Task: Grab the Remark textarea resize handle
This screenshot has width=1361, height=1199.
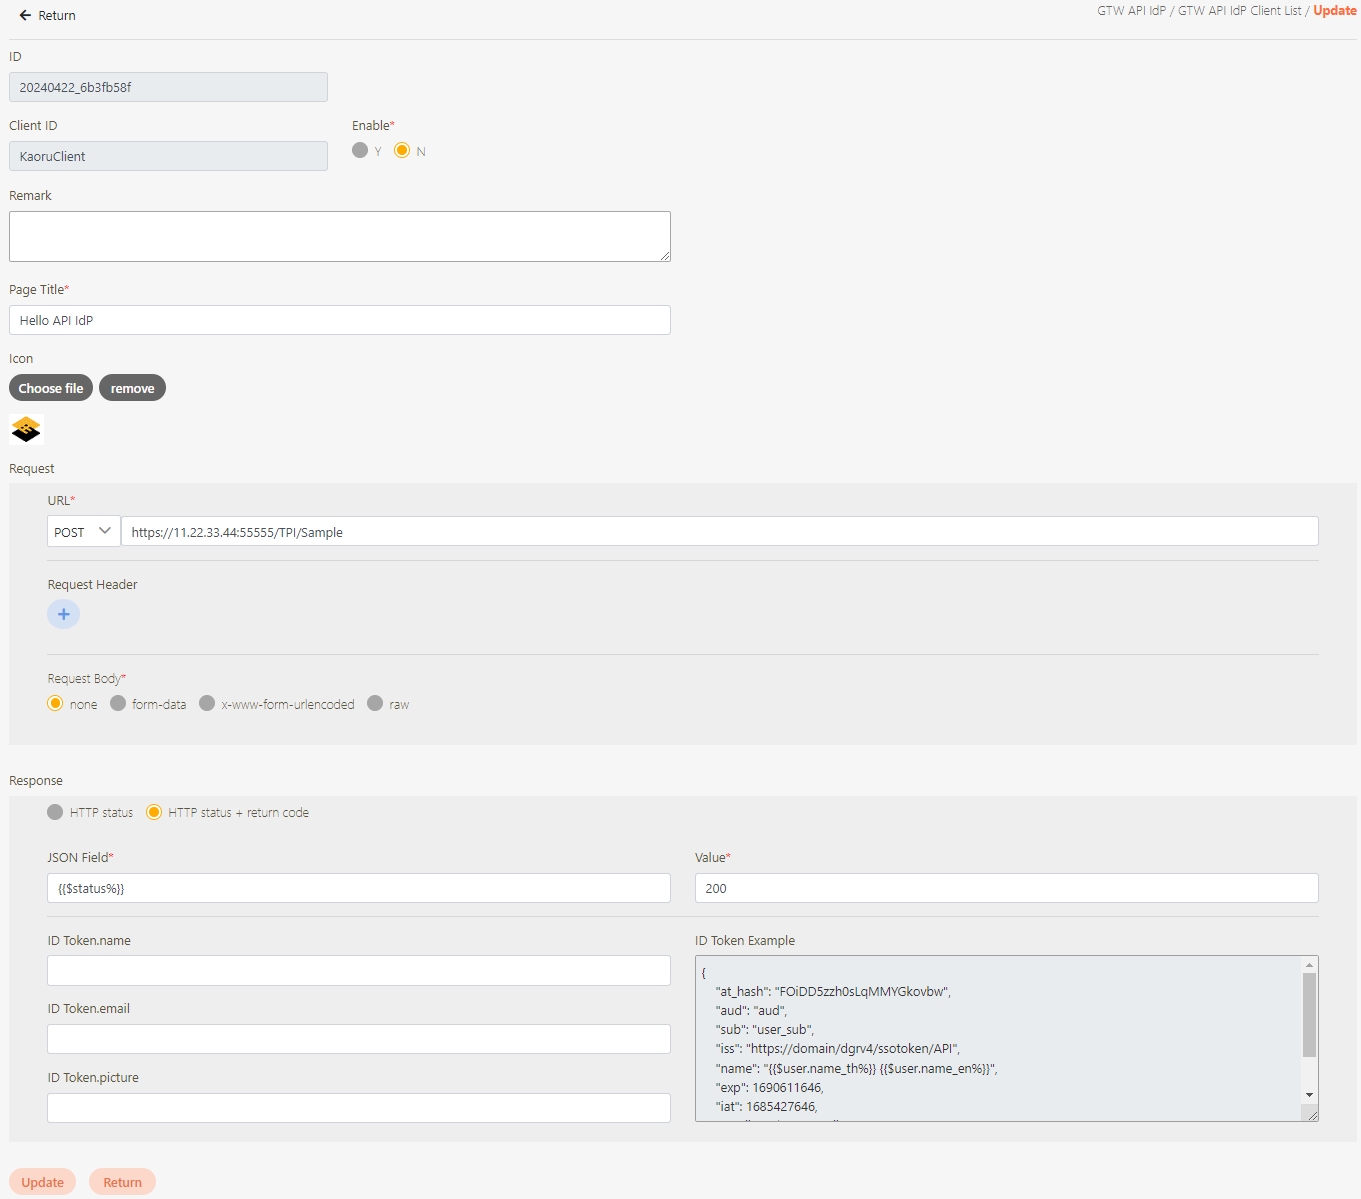Action: [665, 256]
